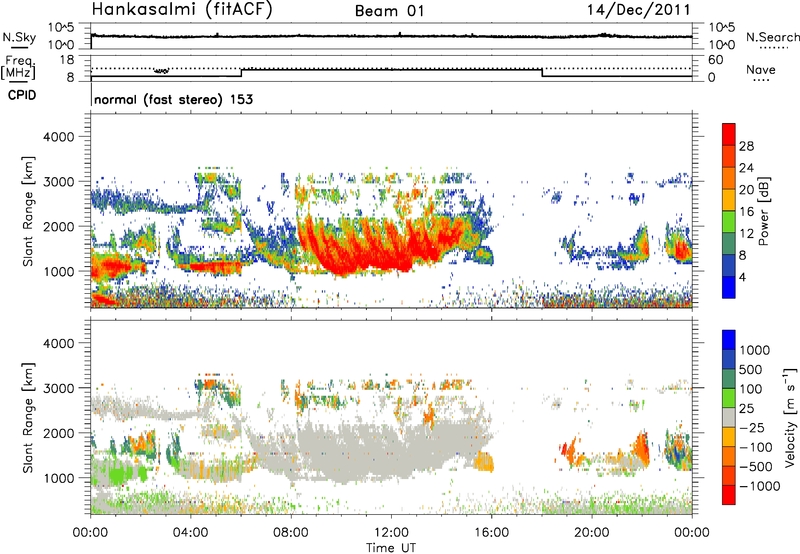Click the 'Velocity [m s⁻¹]' colorbar title
This screenshot has height=554, width=800.
[790, 416]
